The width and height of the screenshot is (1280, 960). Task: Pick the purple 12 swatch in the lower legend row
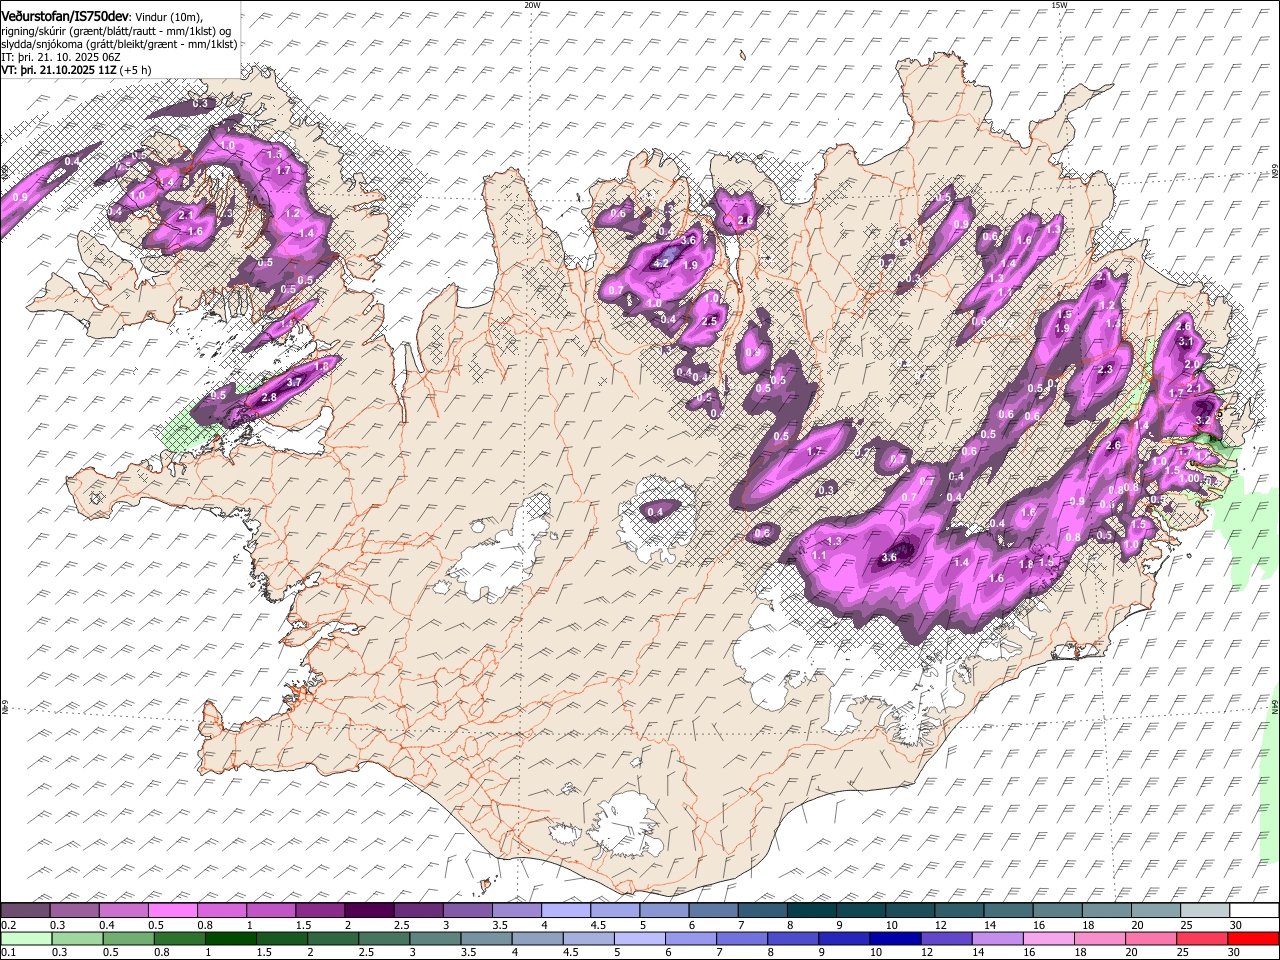click(x=946, y=938)
